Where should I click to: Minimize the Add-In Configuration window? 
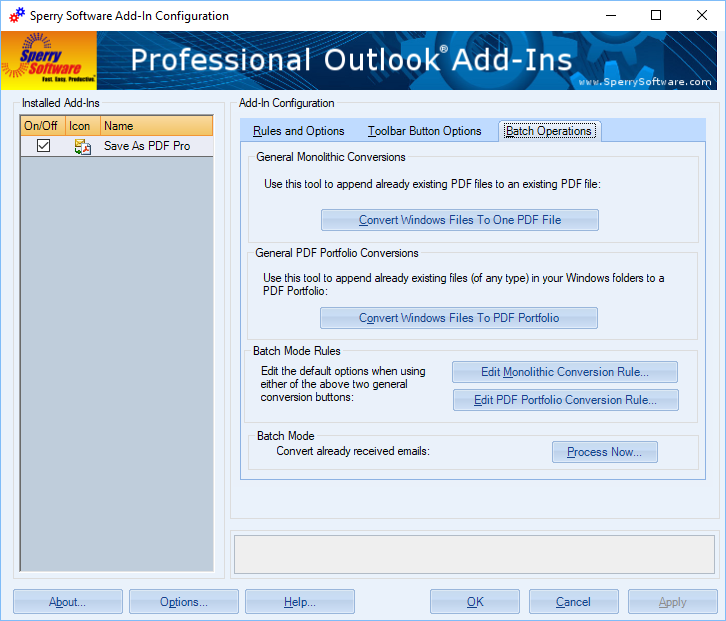click(x=611, y=15)
